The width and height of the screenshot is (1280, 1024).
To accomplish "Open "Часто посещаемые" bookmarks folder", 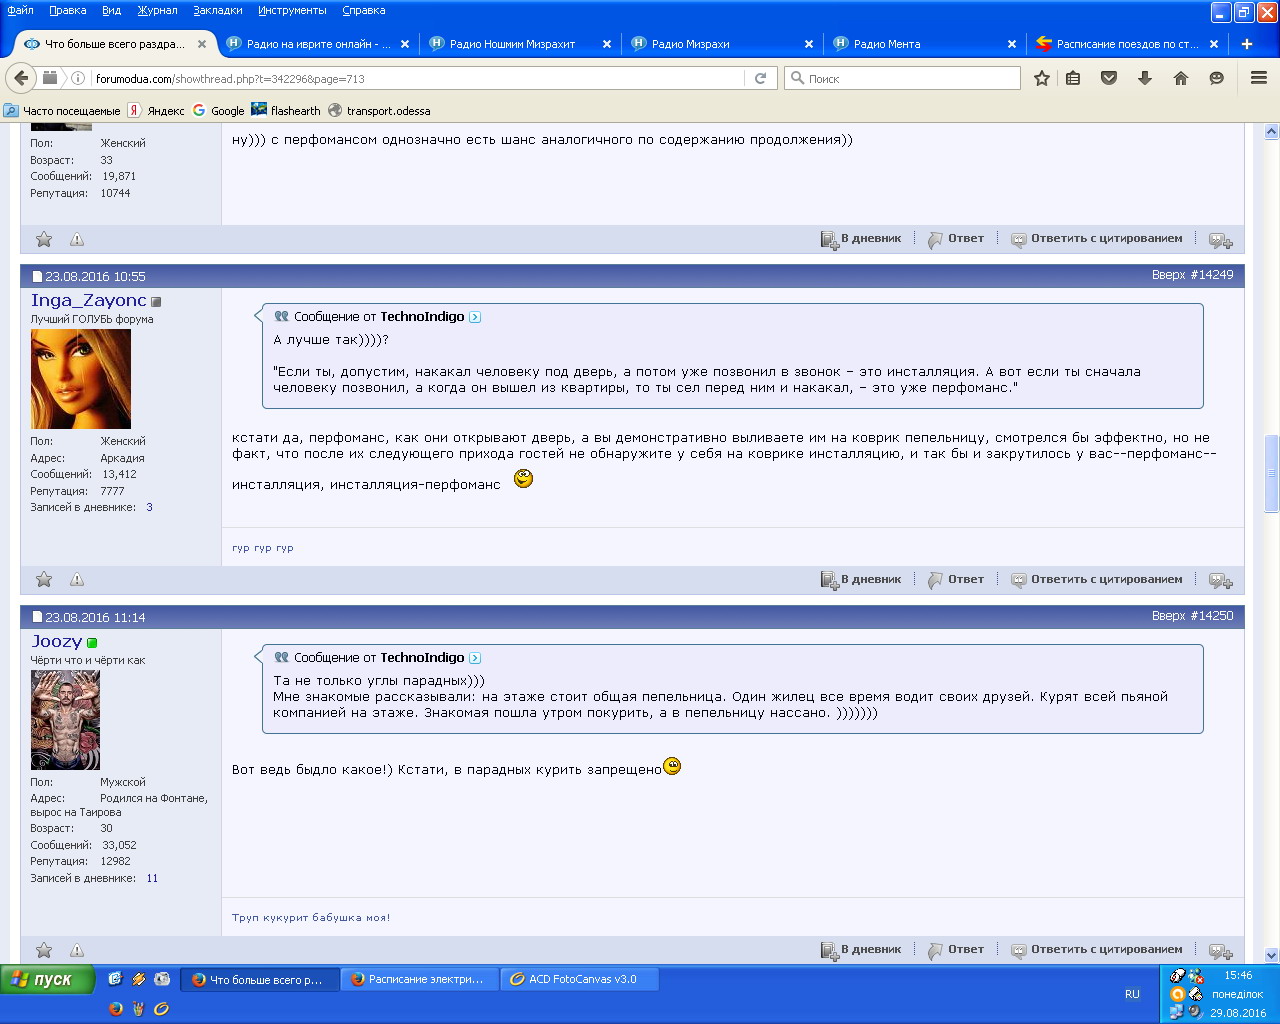I will [x=62, y=111].
